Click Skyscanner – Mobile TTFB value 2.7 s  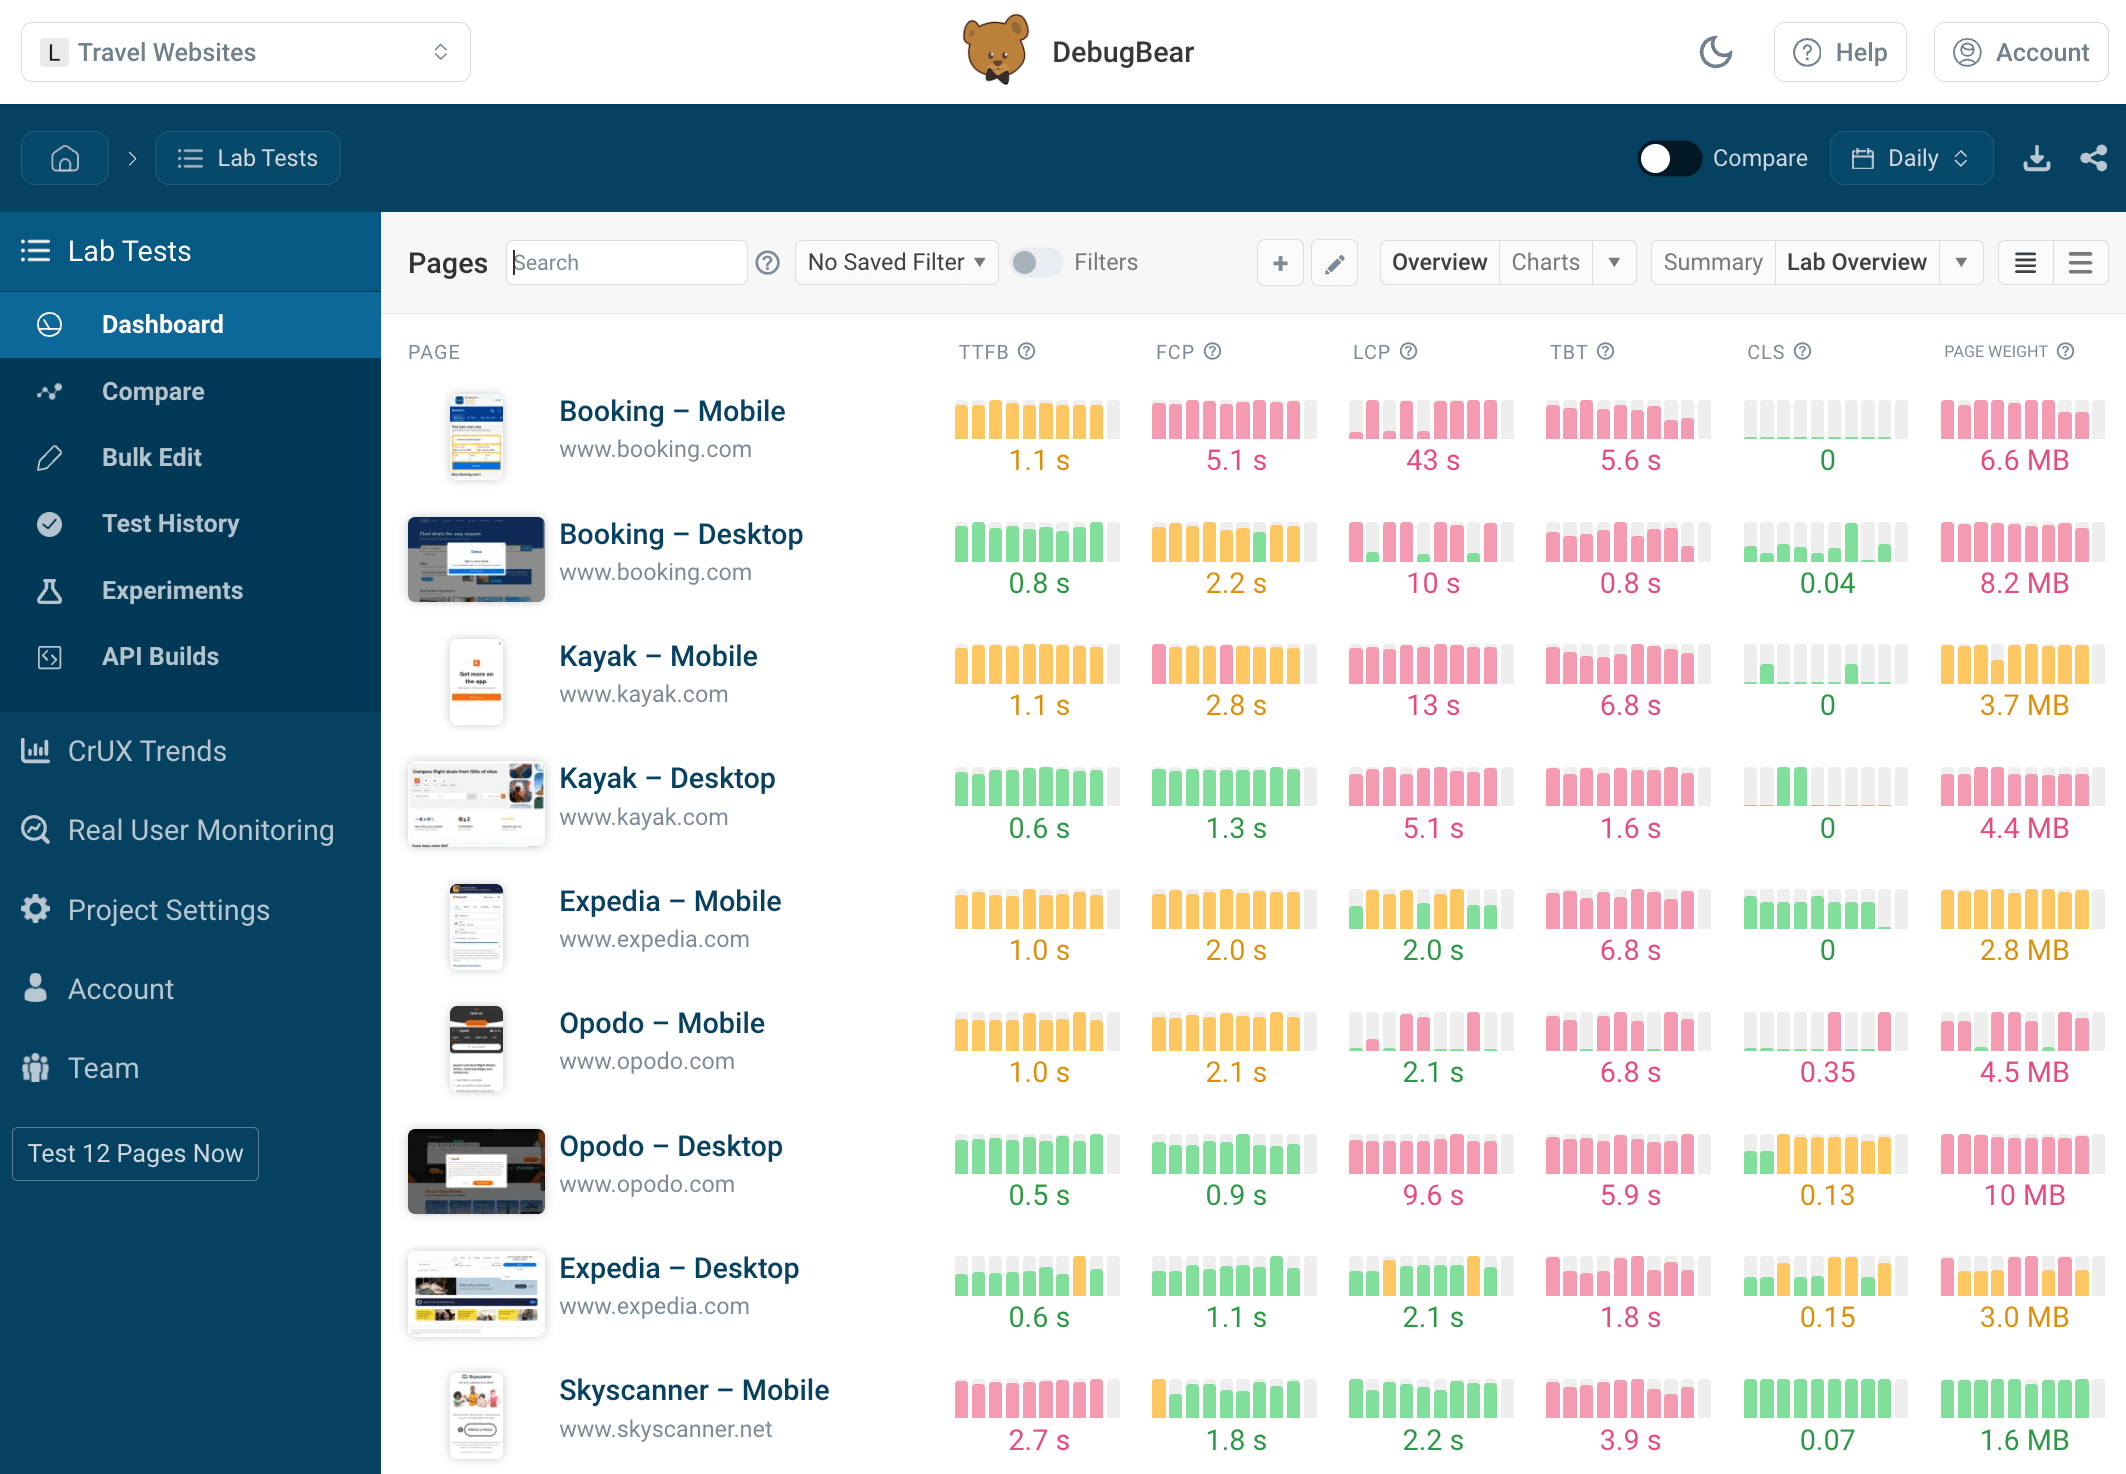[x=1039, y=1440]
